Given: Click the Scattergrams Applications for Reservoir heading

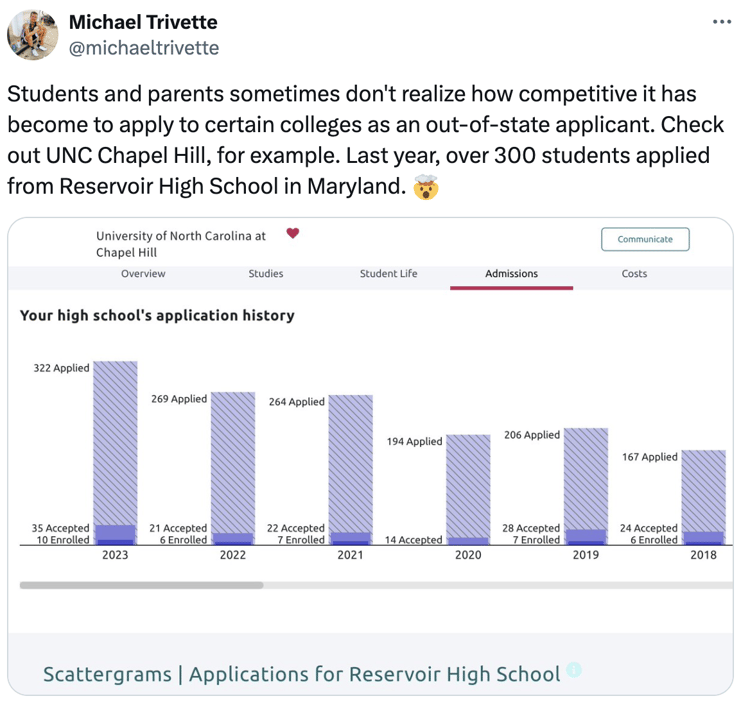Looking at the screenshot, I should pyautogui.click(x=301, y=674).
